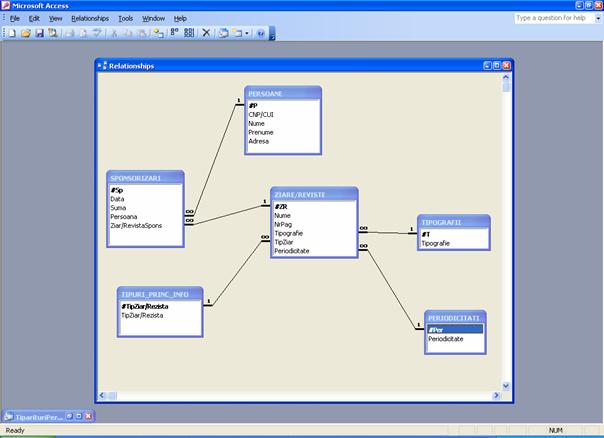Screen dimensions: 604x438
Task: Click the ZIARE/REVISTE table title bar
Action: pos(313,193)
